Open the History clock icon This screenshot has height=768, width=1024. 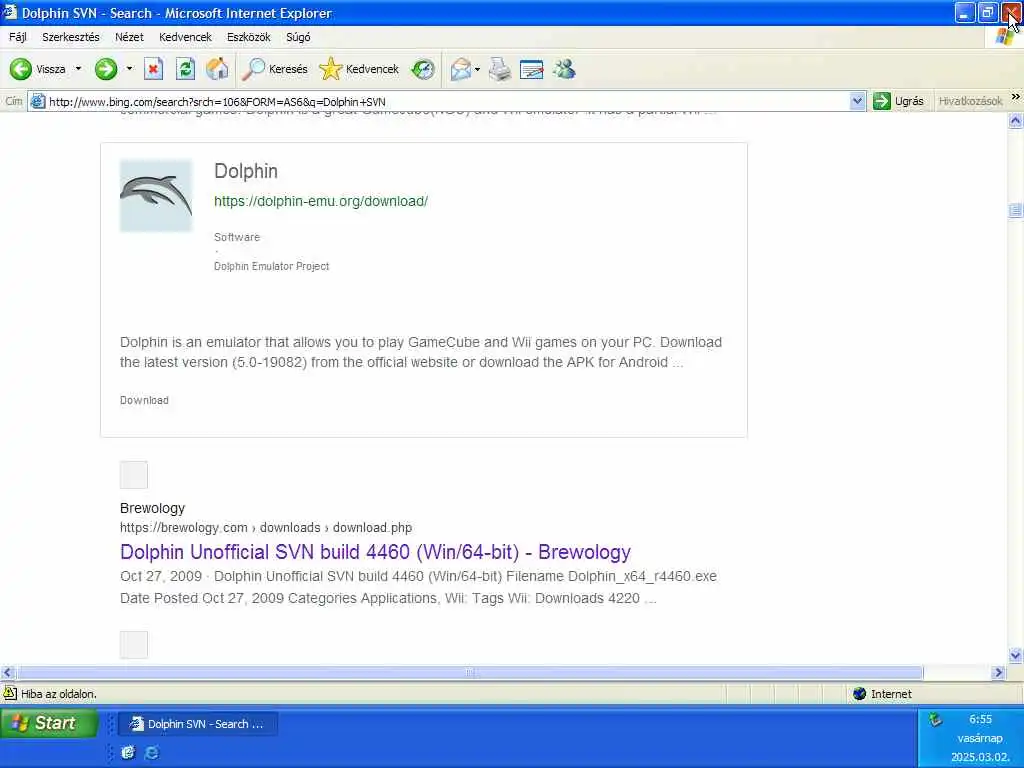click(x=423, y=69)
